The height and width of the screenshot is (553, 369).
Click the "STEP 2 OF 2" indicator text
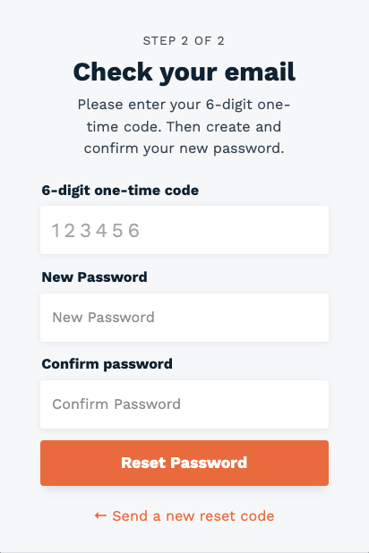[183, 41]
